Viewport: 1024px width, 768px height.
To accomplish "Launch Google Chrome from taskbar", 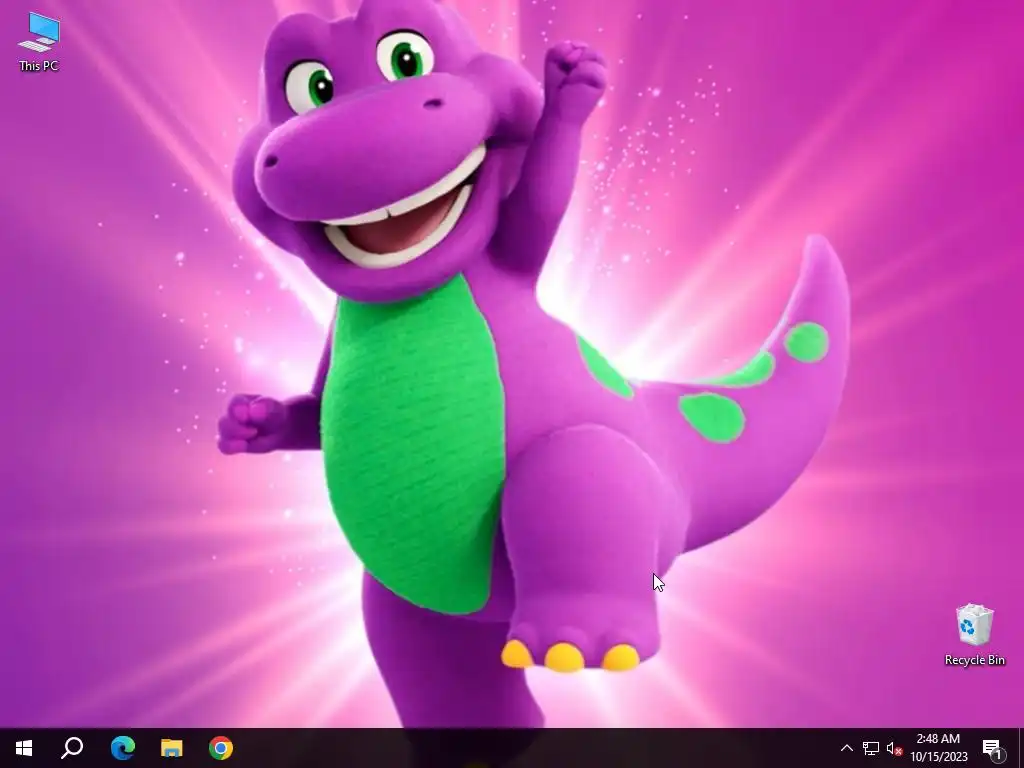I will (221, 748).
